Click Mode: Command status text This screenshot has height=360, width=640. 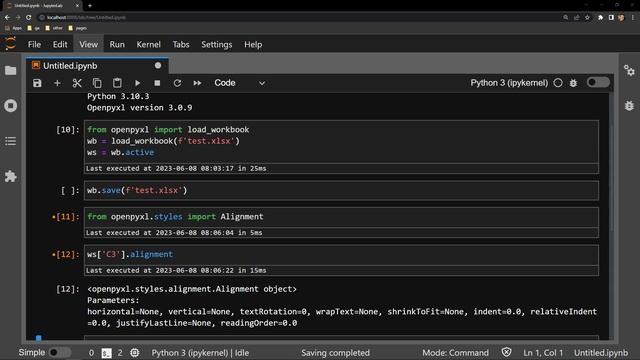(455, 353)
